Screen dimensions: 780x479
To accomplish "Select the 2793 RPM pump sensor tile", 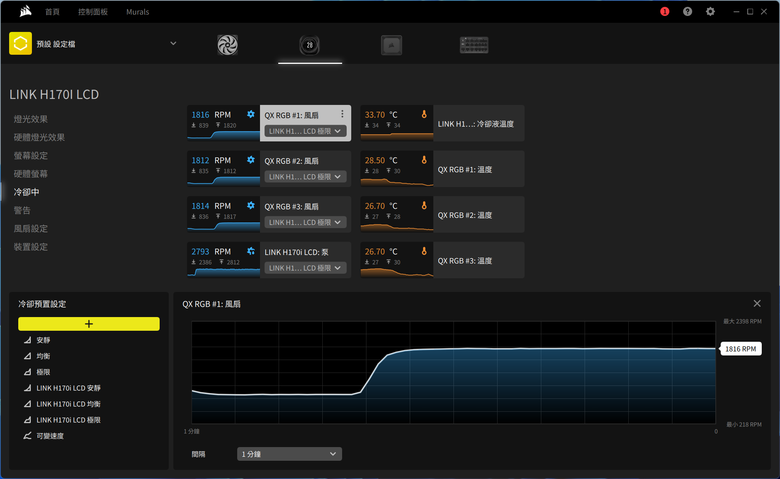I will tap(223, 260).
